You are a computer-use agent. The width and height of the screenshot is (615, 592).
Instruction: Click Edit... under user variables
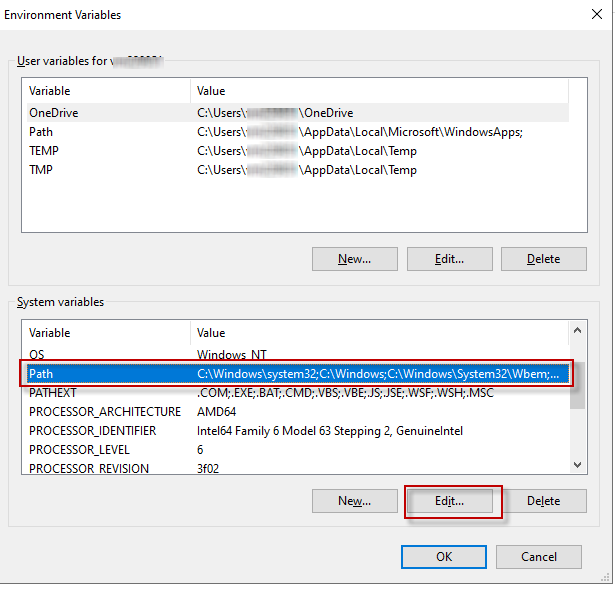click(449, 259)
